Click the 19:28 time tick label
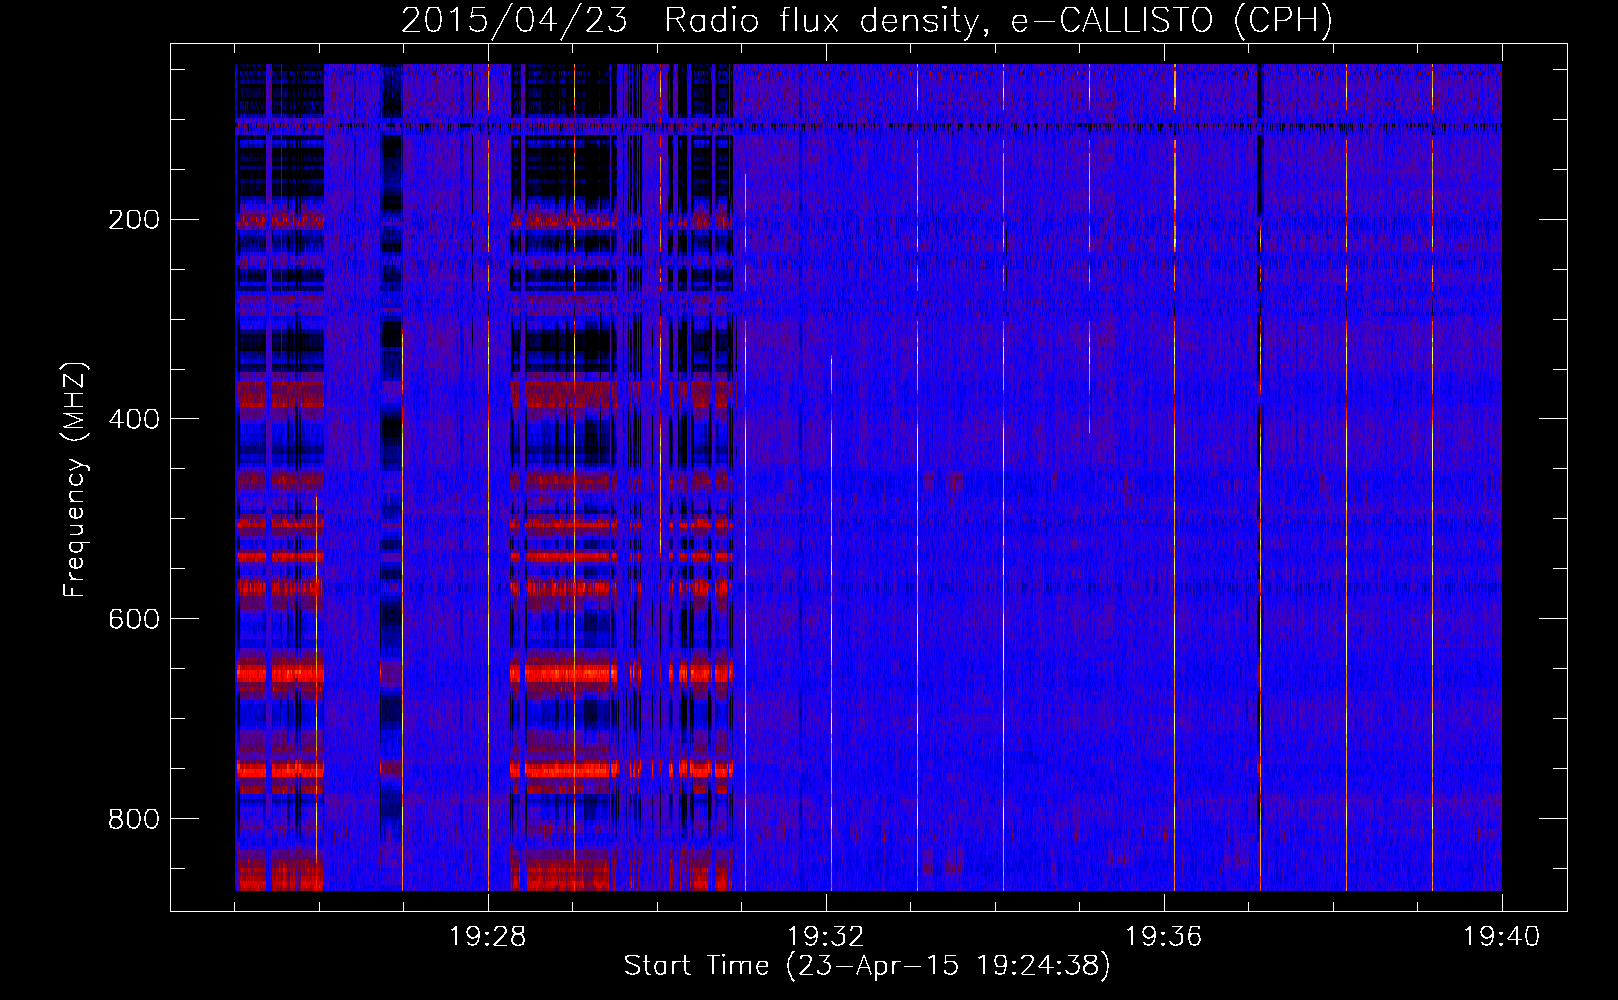The image size is (1618, 1000). click(x=488, y=937)
